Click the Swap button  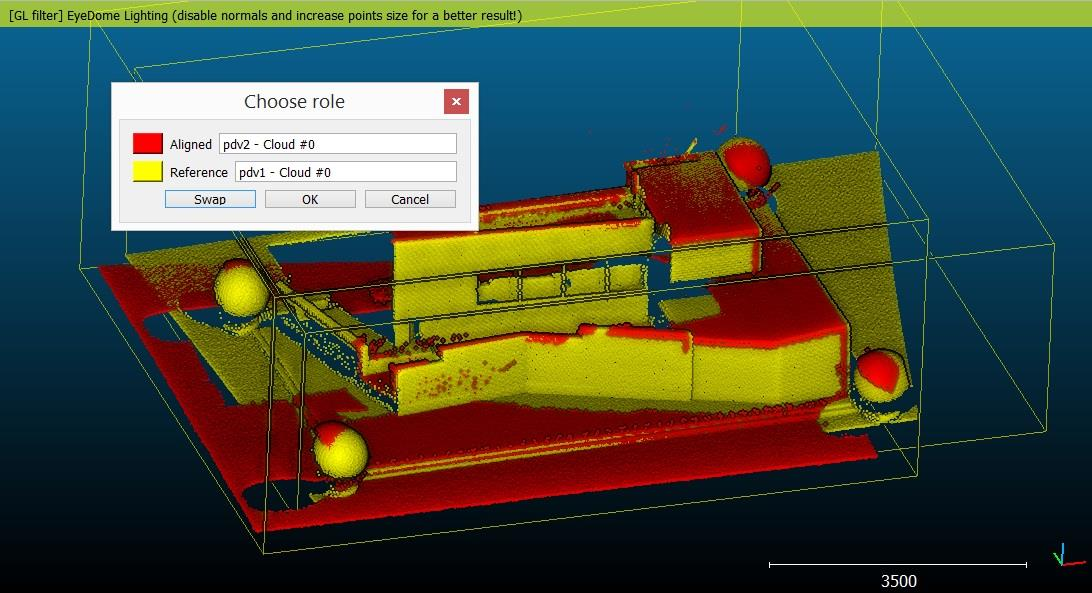pyautogui.click(x=210, y=199)
